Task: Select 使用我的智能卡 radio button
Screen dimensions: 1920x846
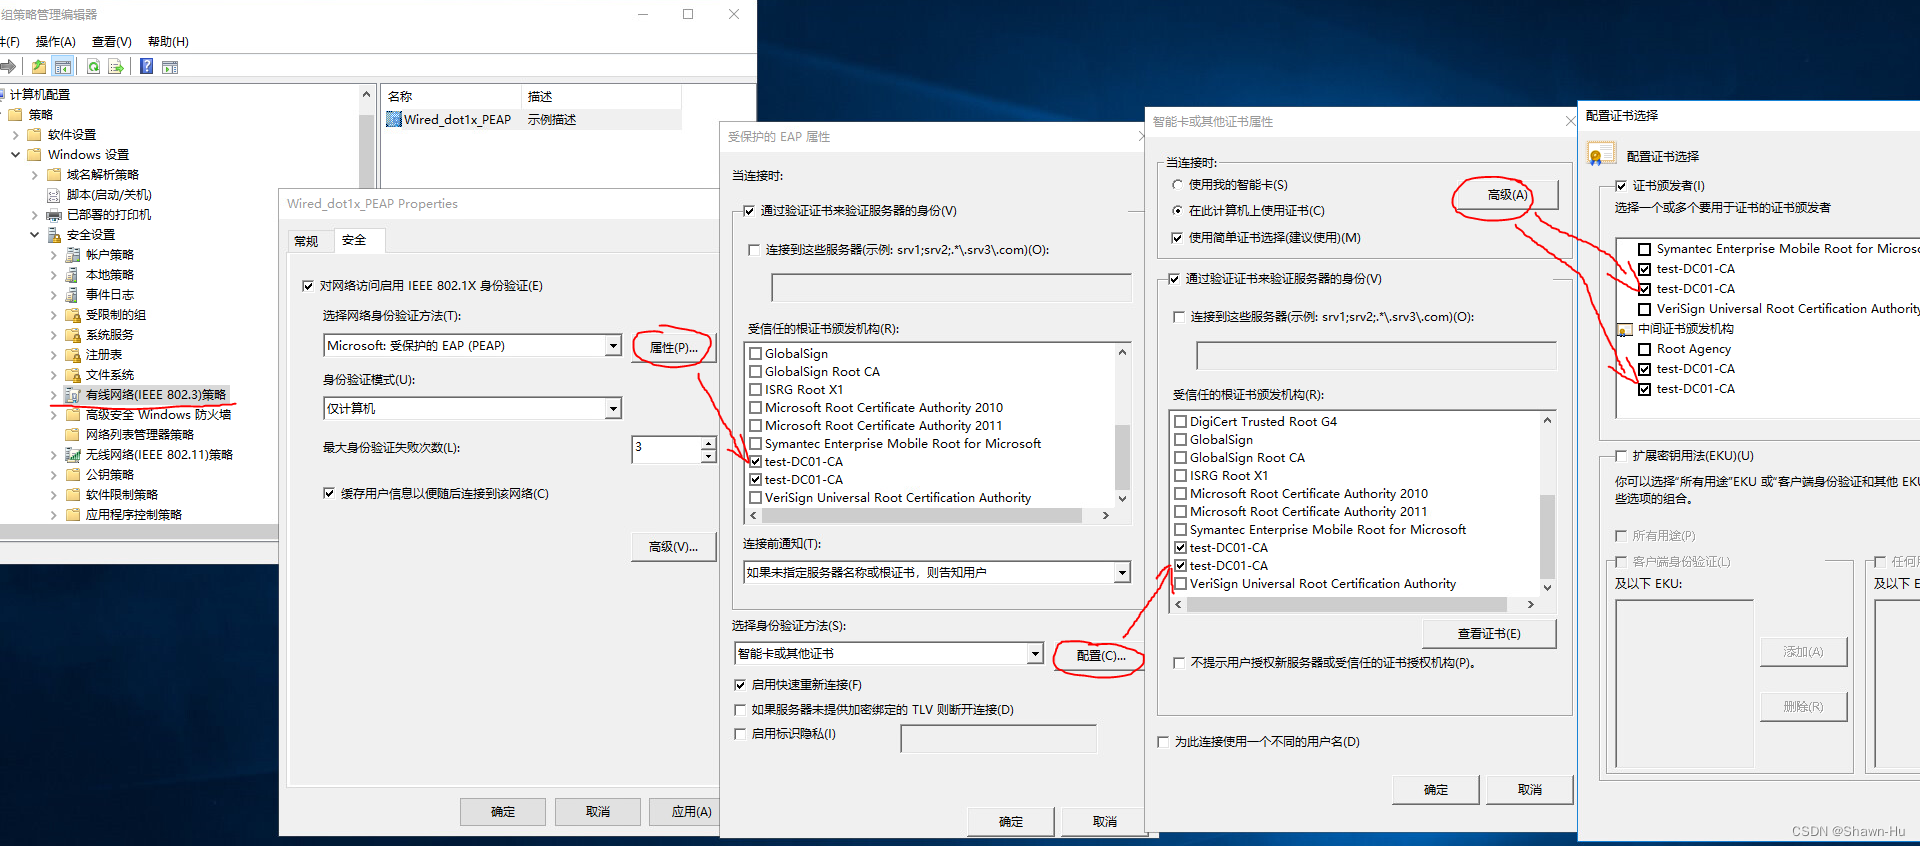Action: click(1177, 185)
